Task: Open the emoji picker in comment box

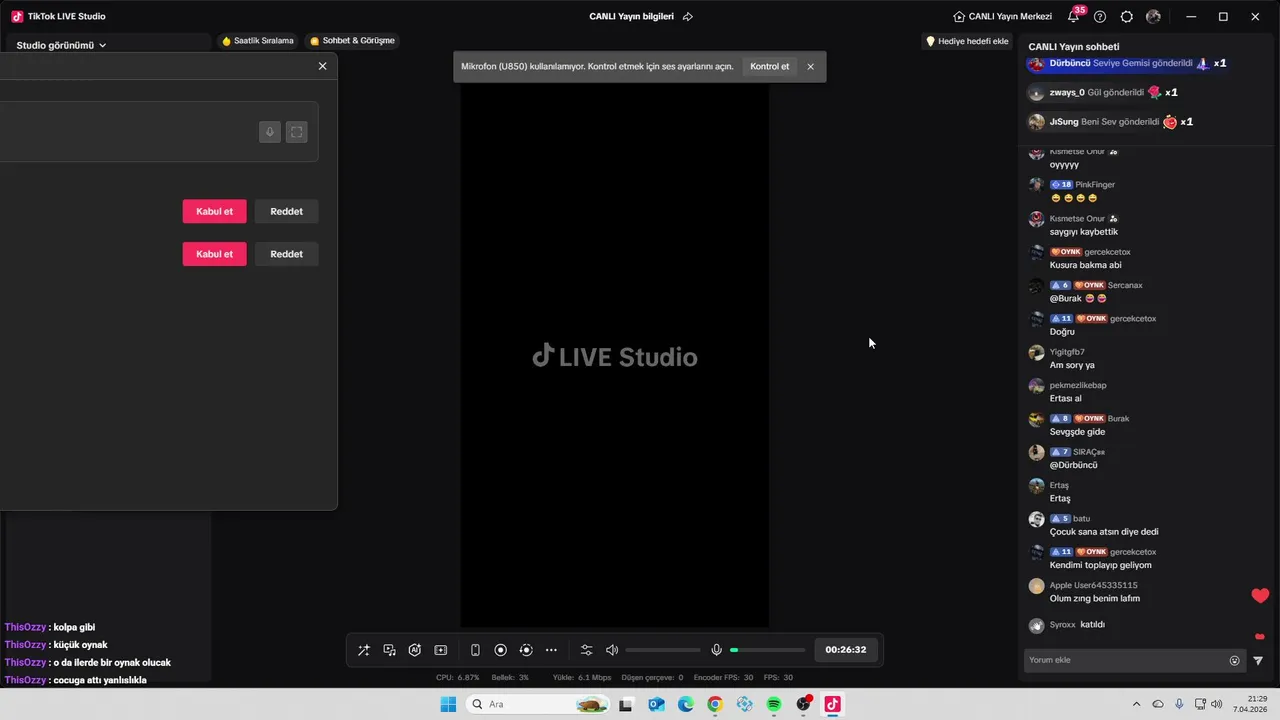Action: click(x=1235, y=660)
